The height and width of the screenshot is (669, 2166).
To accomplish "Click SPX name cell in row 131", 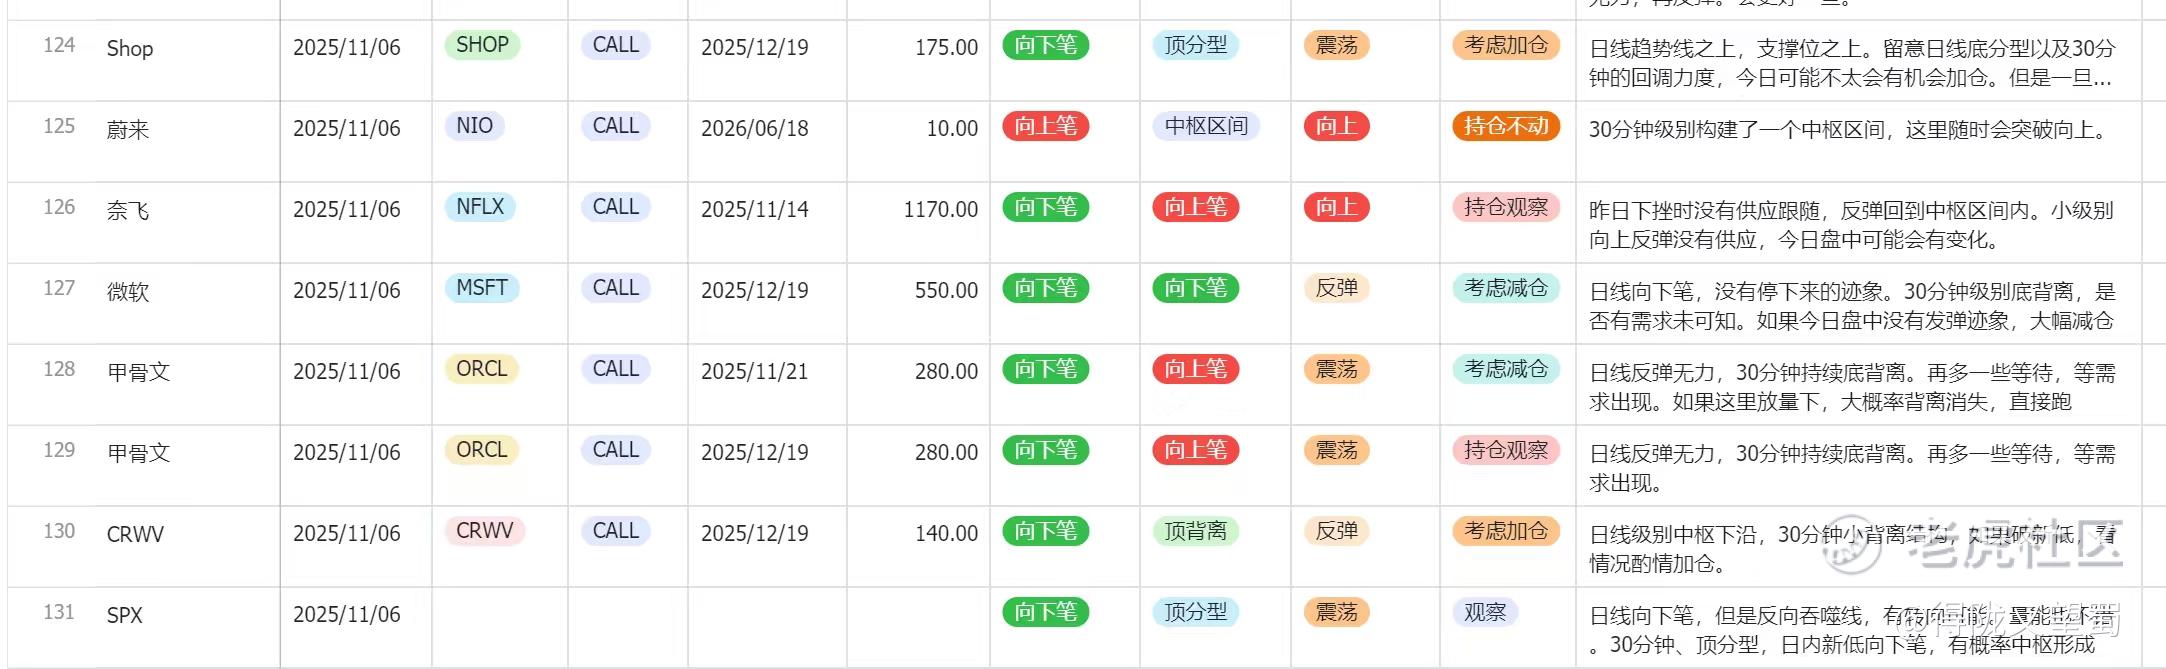I will tap(125, 615).
